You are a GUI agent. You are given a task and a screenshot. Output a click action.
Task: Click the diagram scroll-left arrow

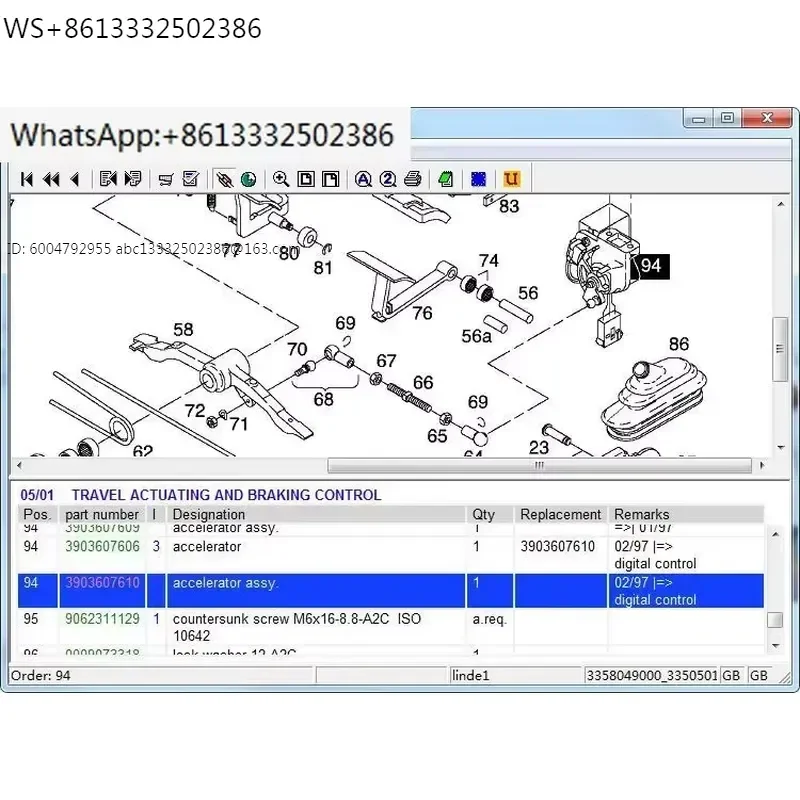point(19,465)
